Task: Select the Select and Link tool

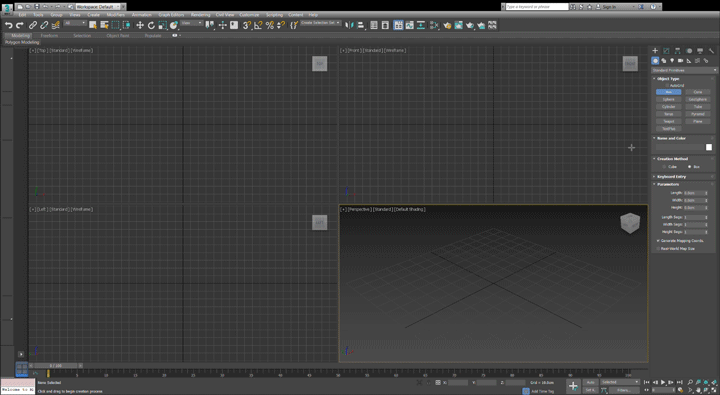Action: click(33, 25)
